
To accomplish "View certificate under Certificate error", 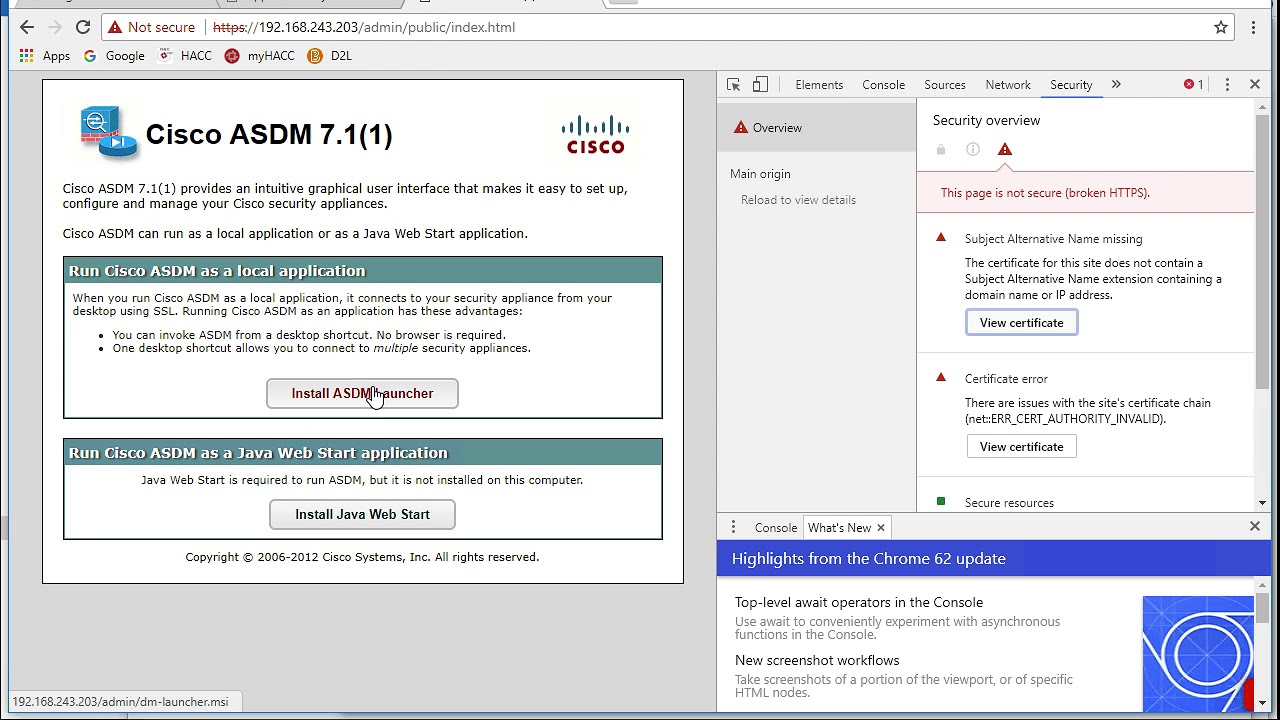I will (1021, 447).
